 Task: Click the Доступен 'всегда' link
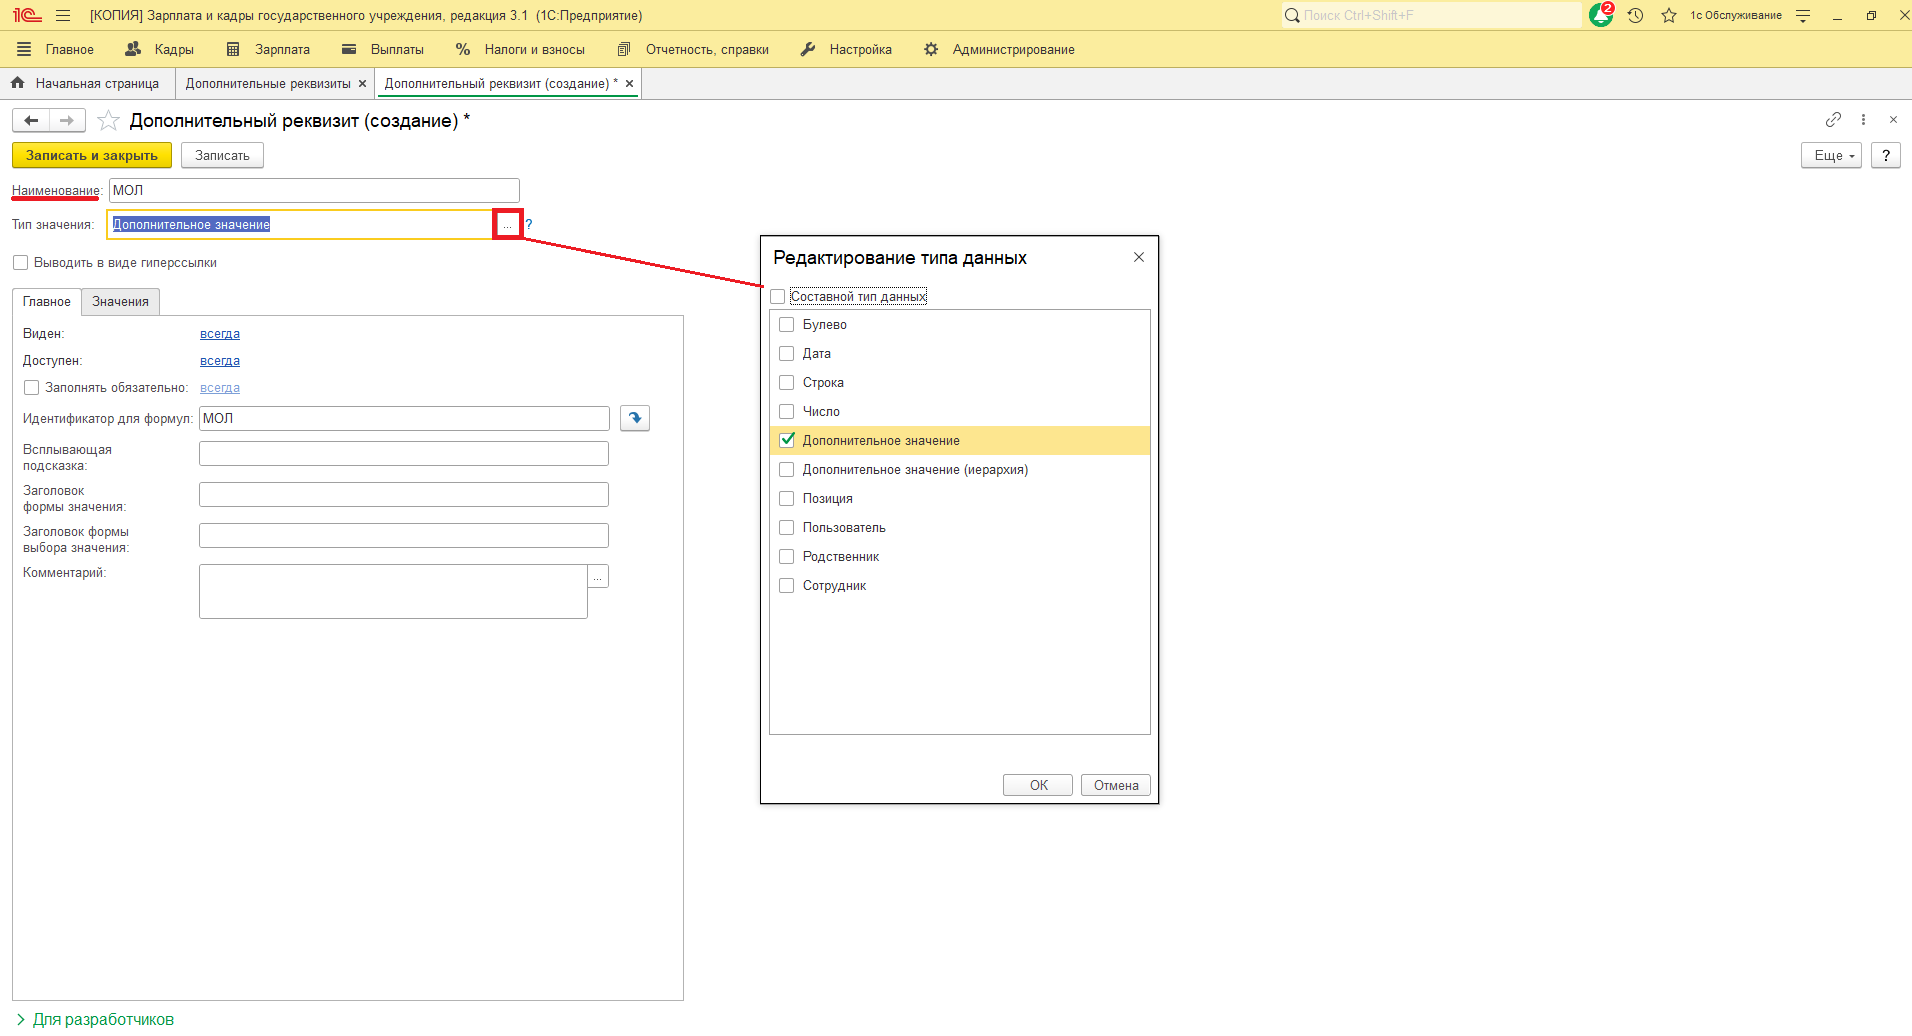coord(220,361)
